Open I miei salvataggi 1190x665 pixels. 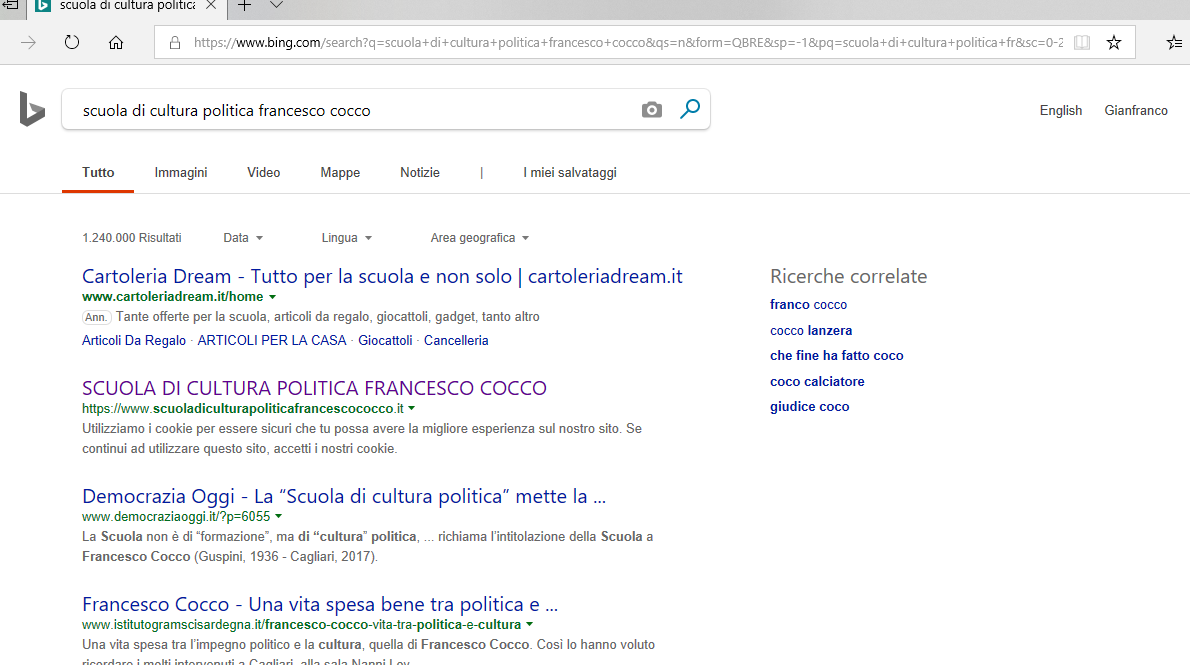[x=569, y=172]
